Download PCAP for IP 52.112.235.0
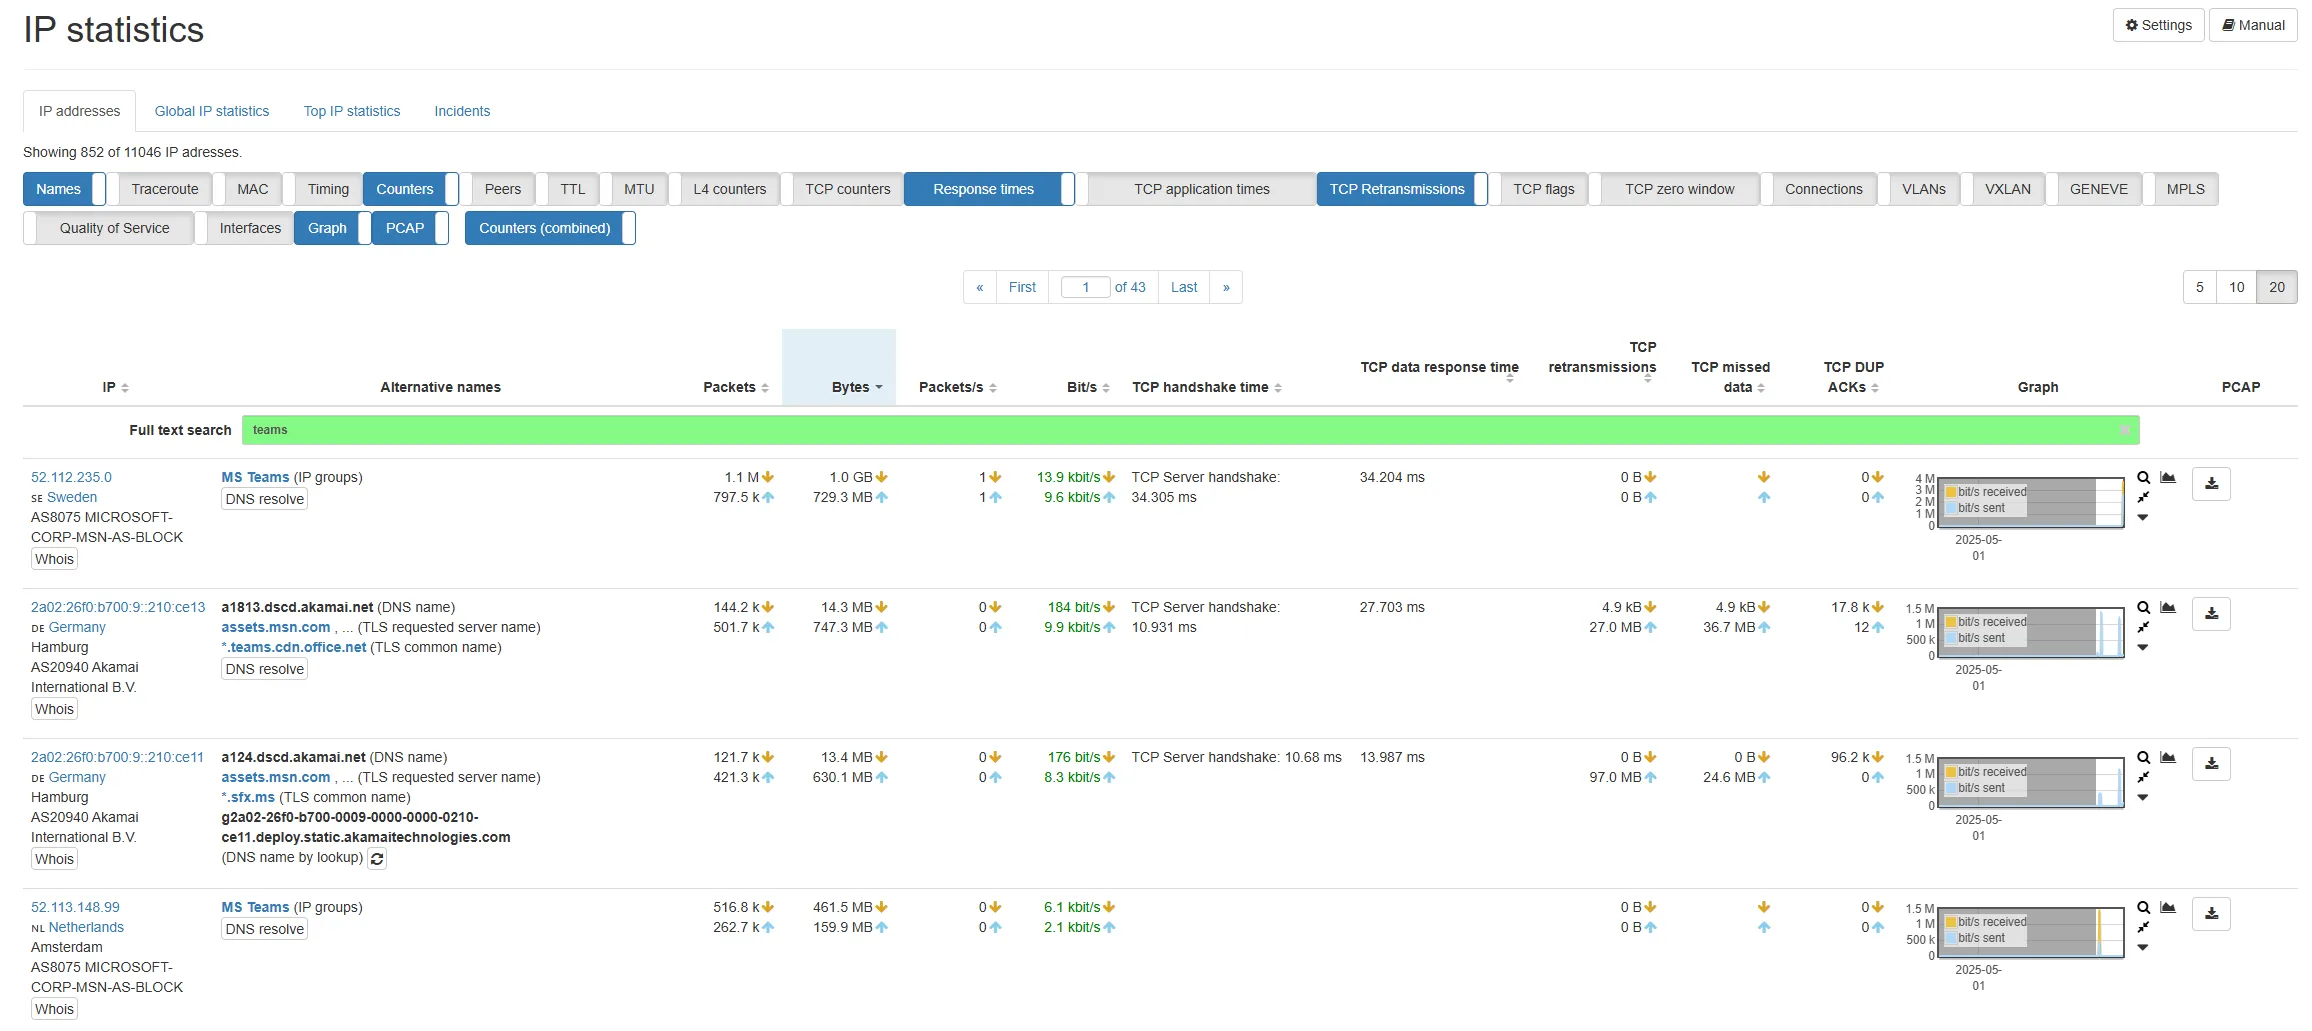Image resolution: width=2312 pixels, height=1031 pixels. pos(2210,484)
